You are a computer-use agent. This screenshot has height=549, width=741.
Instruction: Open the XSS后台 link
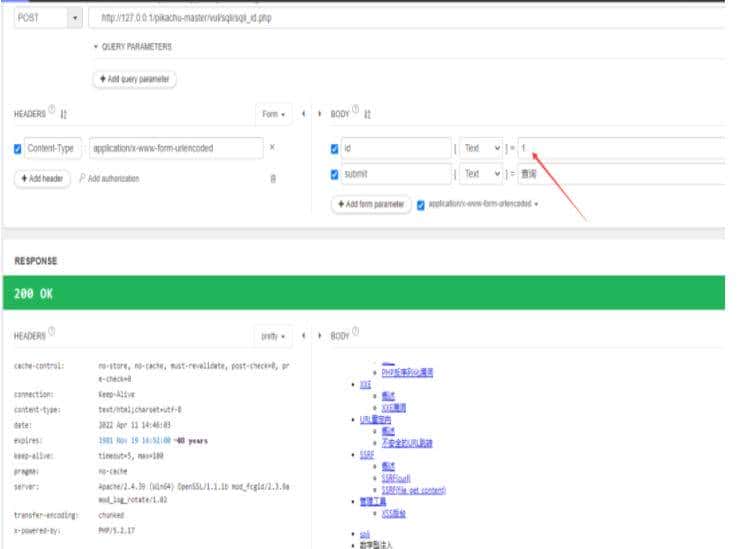[x=394, y=514]
